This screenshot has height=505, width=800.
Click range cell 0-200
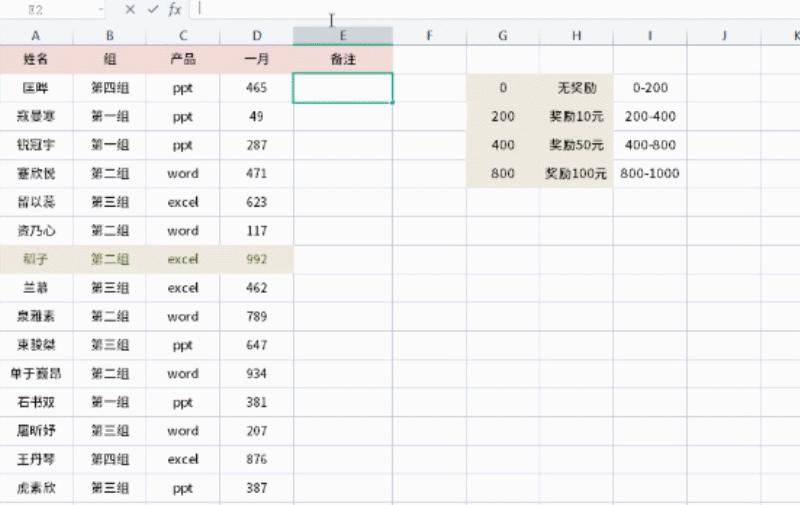[x=650, y=88]
